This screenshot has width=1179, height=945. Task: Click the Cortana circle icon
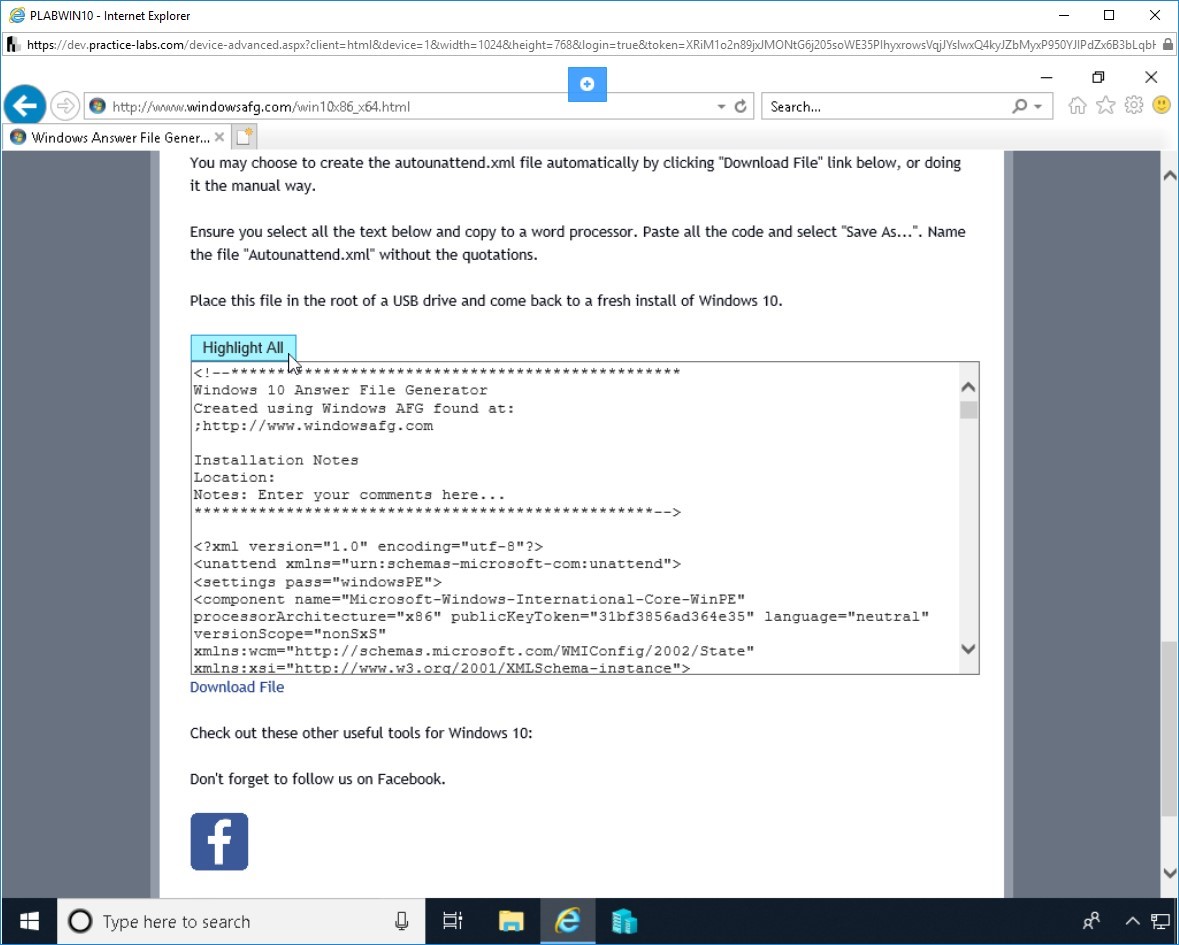[80, 921]
